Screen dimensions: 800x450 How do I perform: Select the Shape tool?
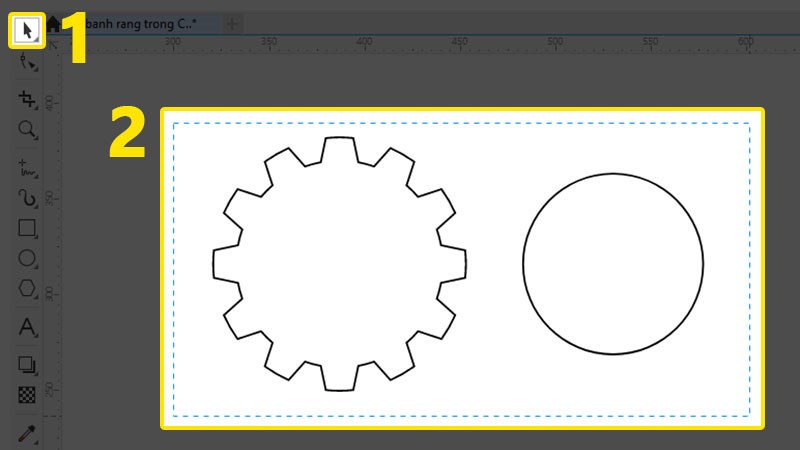coord(27,63)
